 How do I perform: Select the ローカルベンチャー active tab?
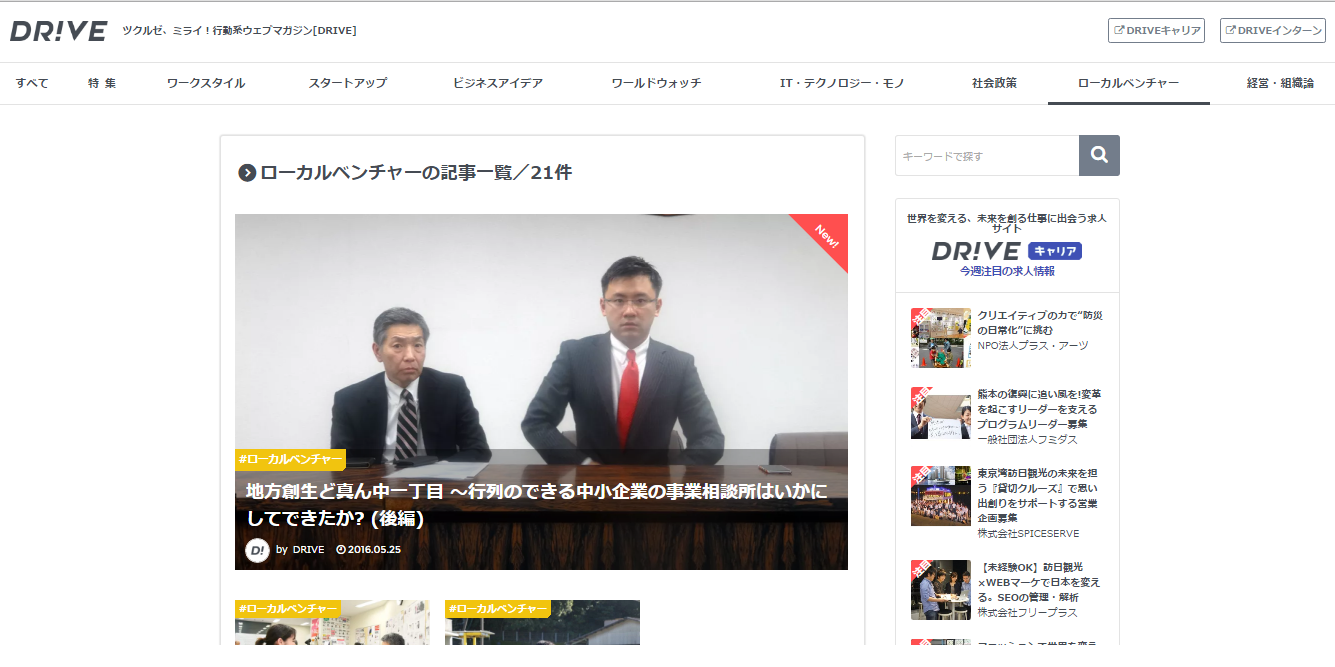point(1129,83)
